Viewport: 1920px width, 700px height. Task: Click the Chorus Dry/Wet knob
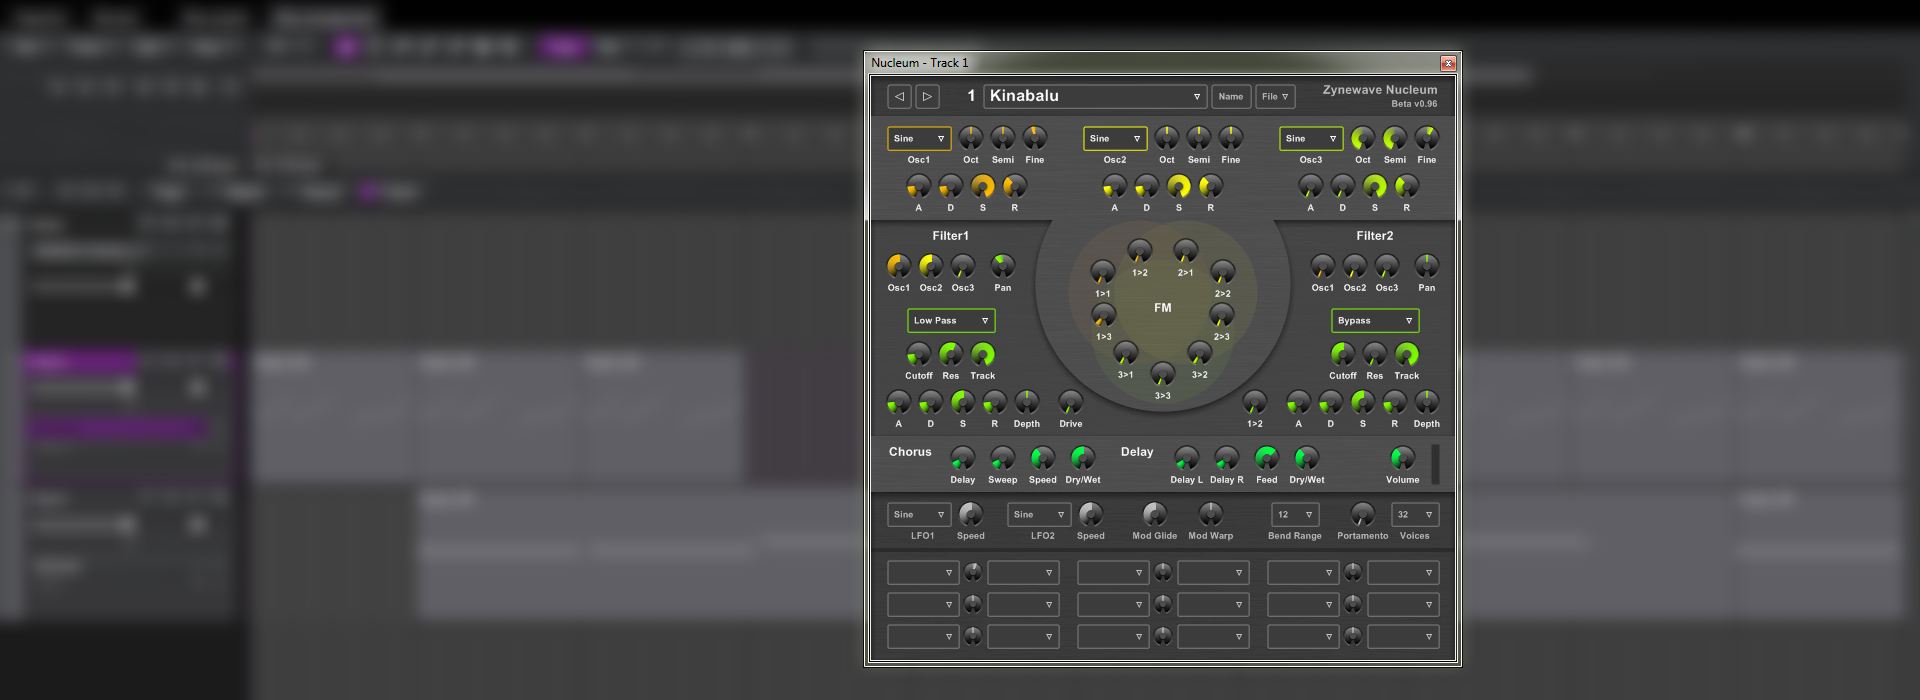coord(1082,458)
